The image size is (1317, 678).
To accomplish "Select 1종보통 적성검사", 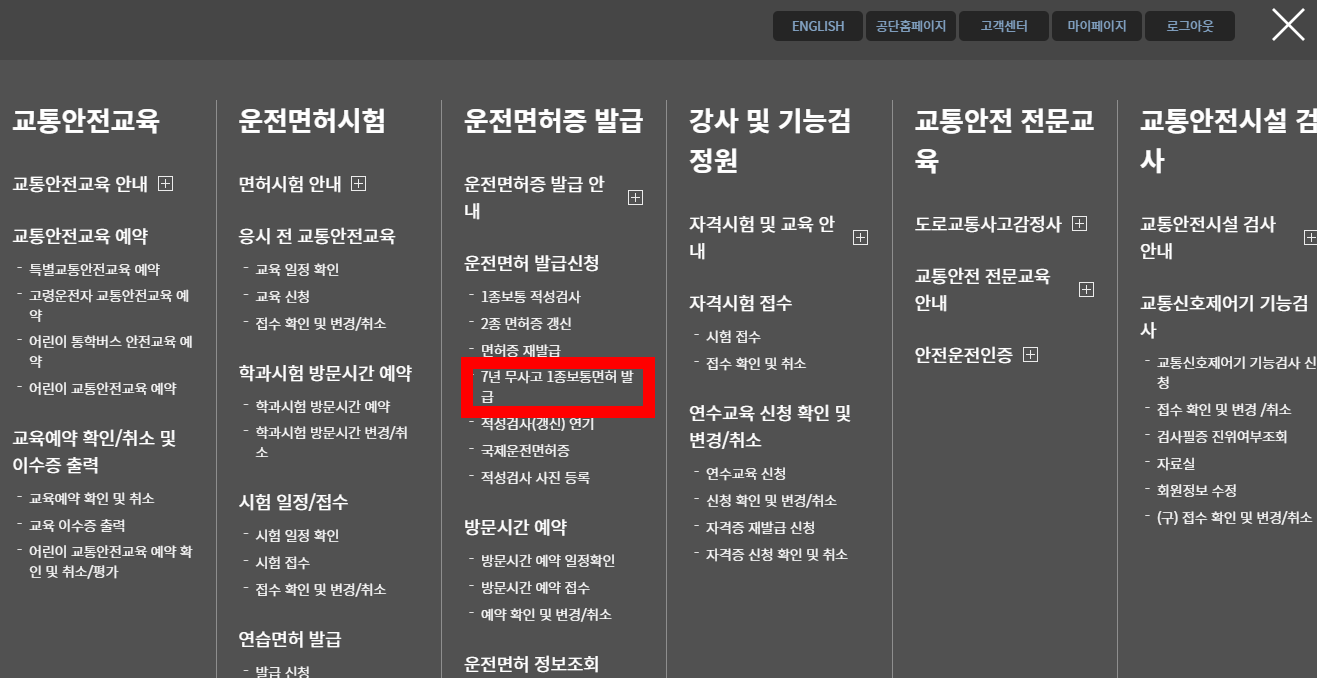I will [530, 297].
